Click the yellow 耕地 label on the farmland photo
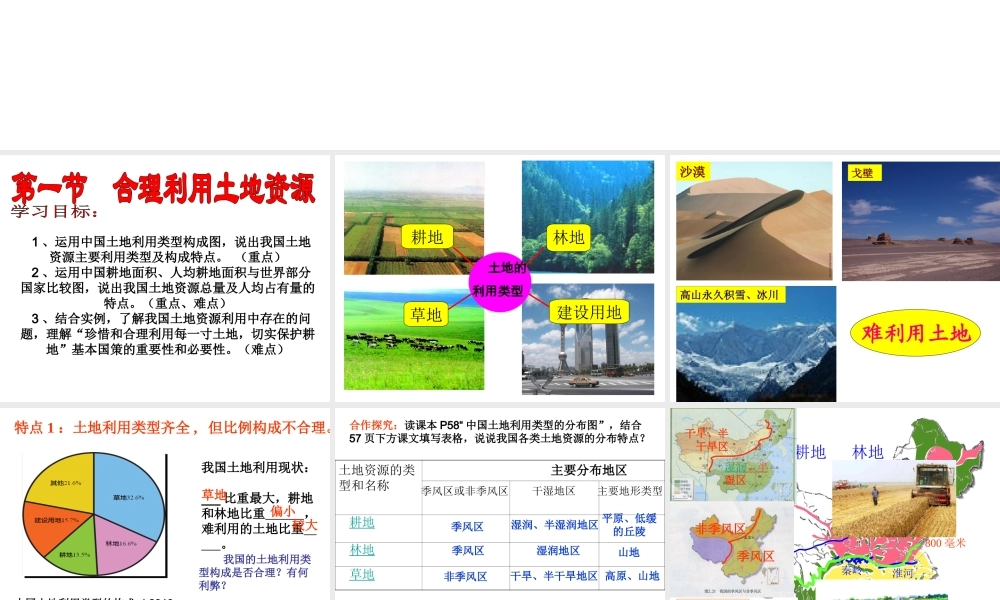 pyautogui.click(x=427, y=237)
